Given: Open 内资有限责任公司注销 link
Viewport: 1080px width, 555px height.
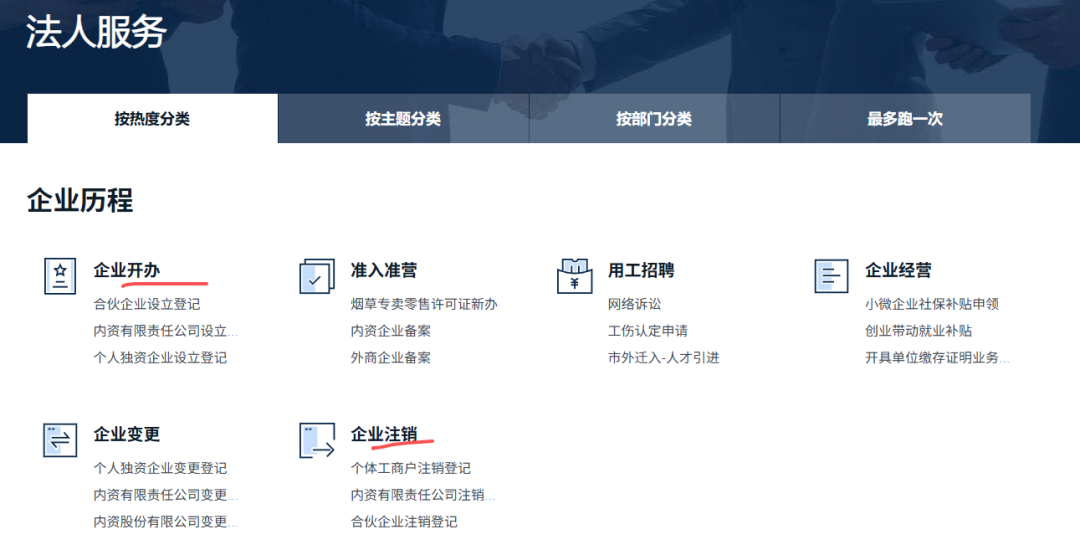Looking at the screenshot, I should 423,495.
